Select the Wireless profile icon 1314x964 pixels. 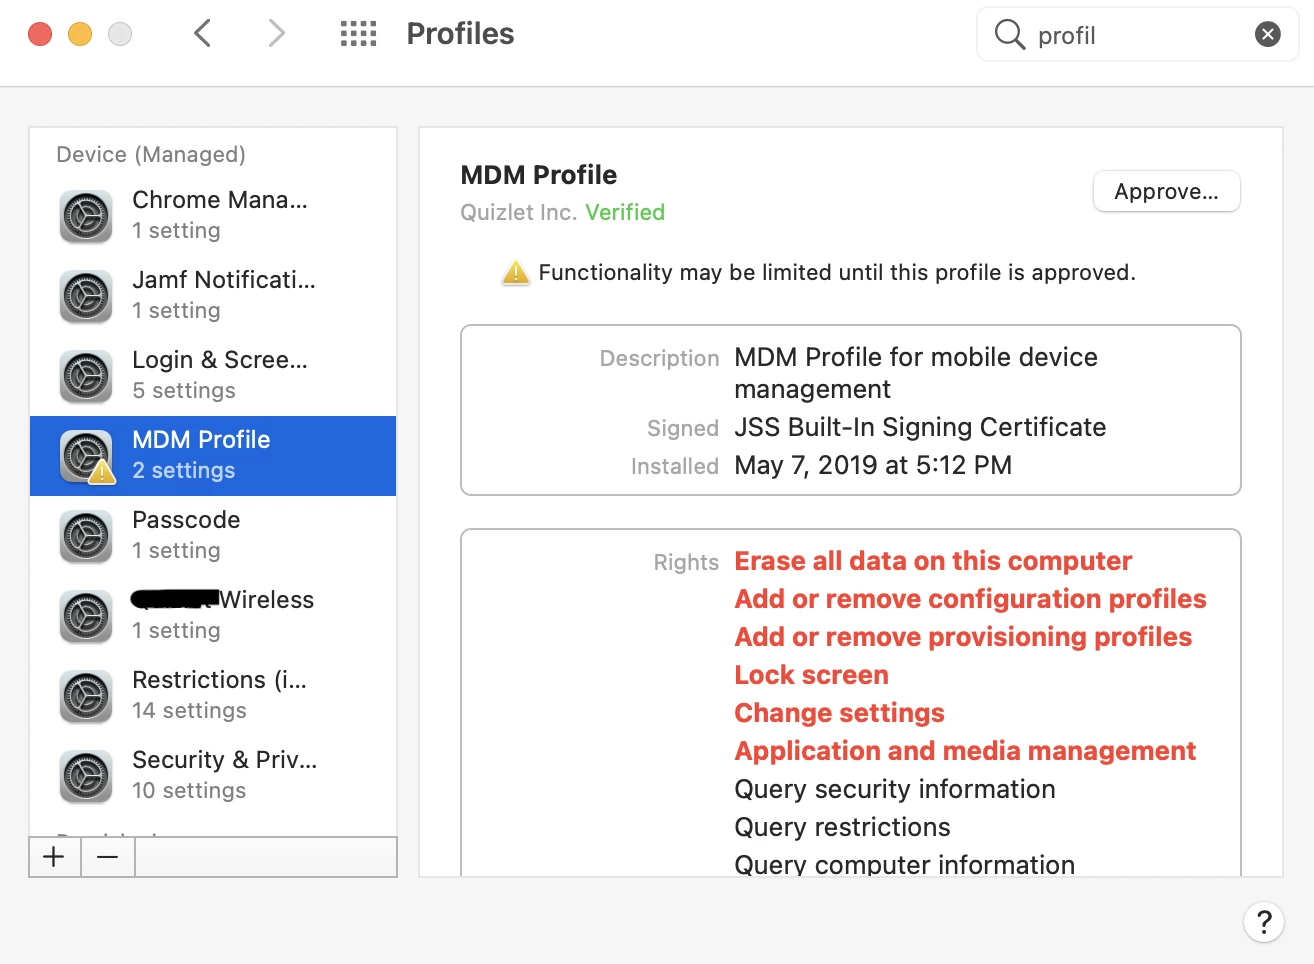tap(86, 616)
